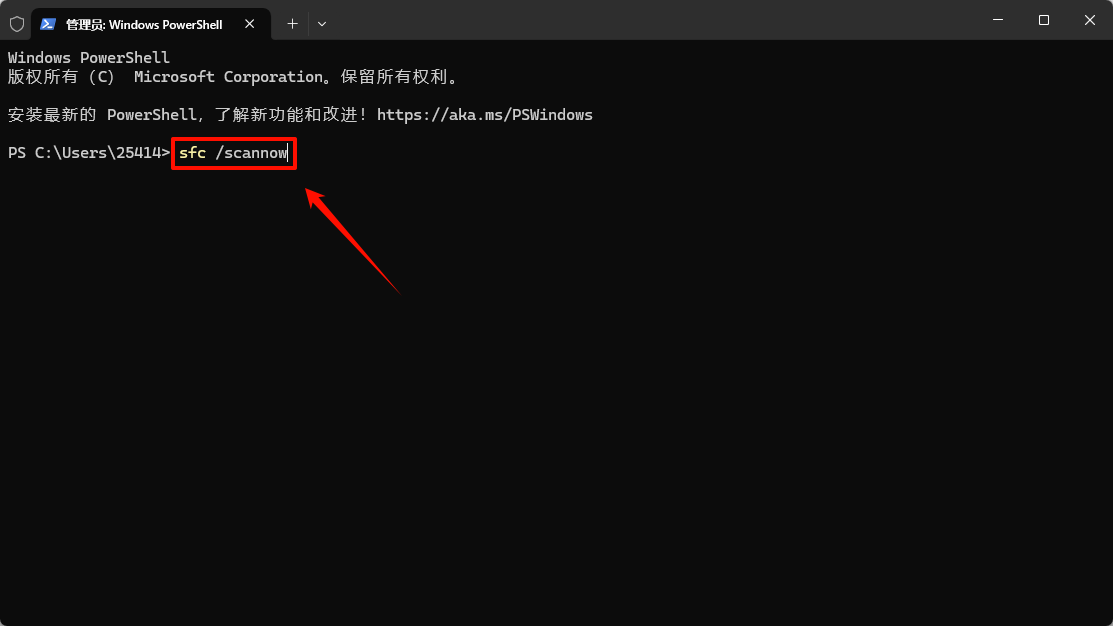Click the word sfc in the command
Screen dimensions: 1113x626
click(192, 153)
